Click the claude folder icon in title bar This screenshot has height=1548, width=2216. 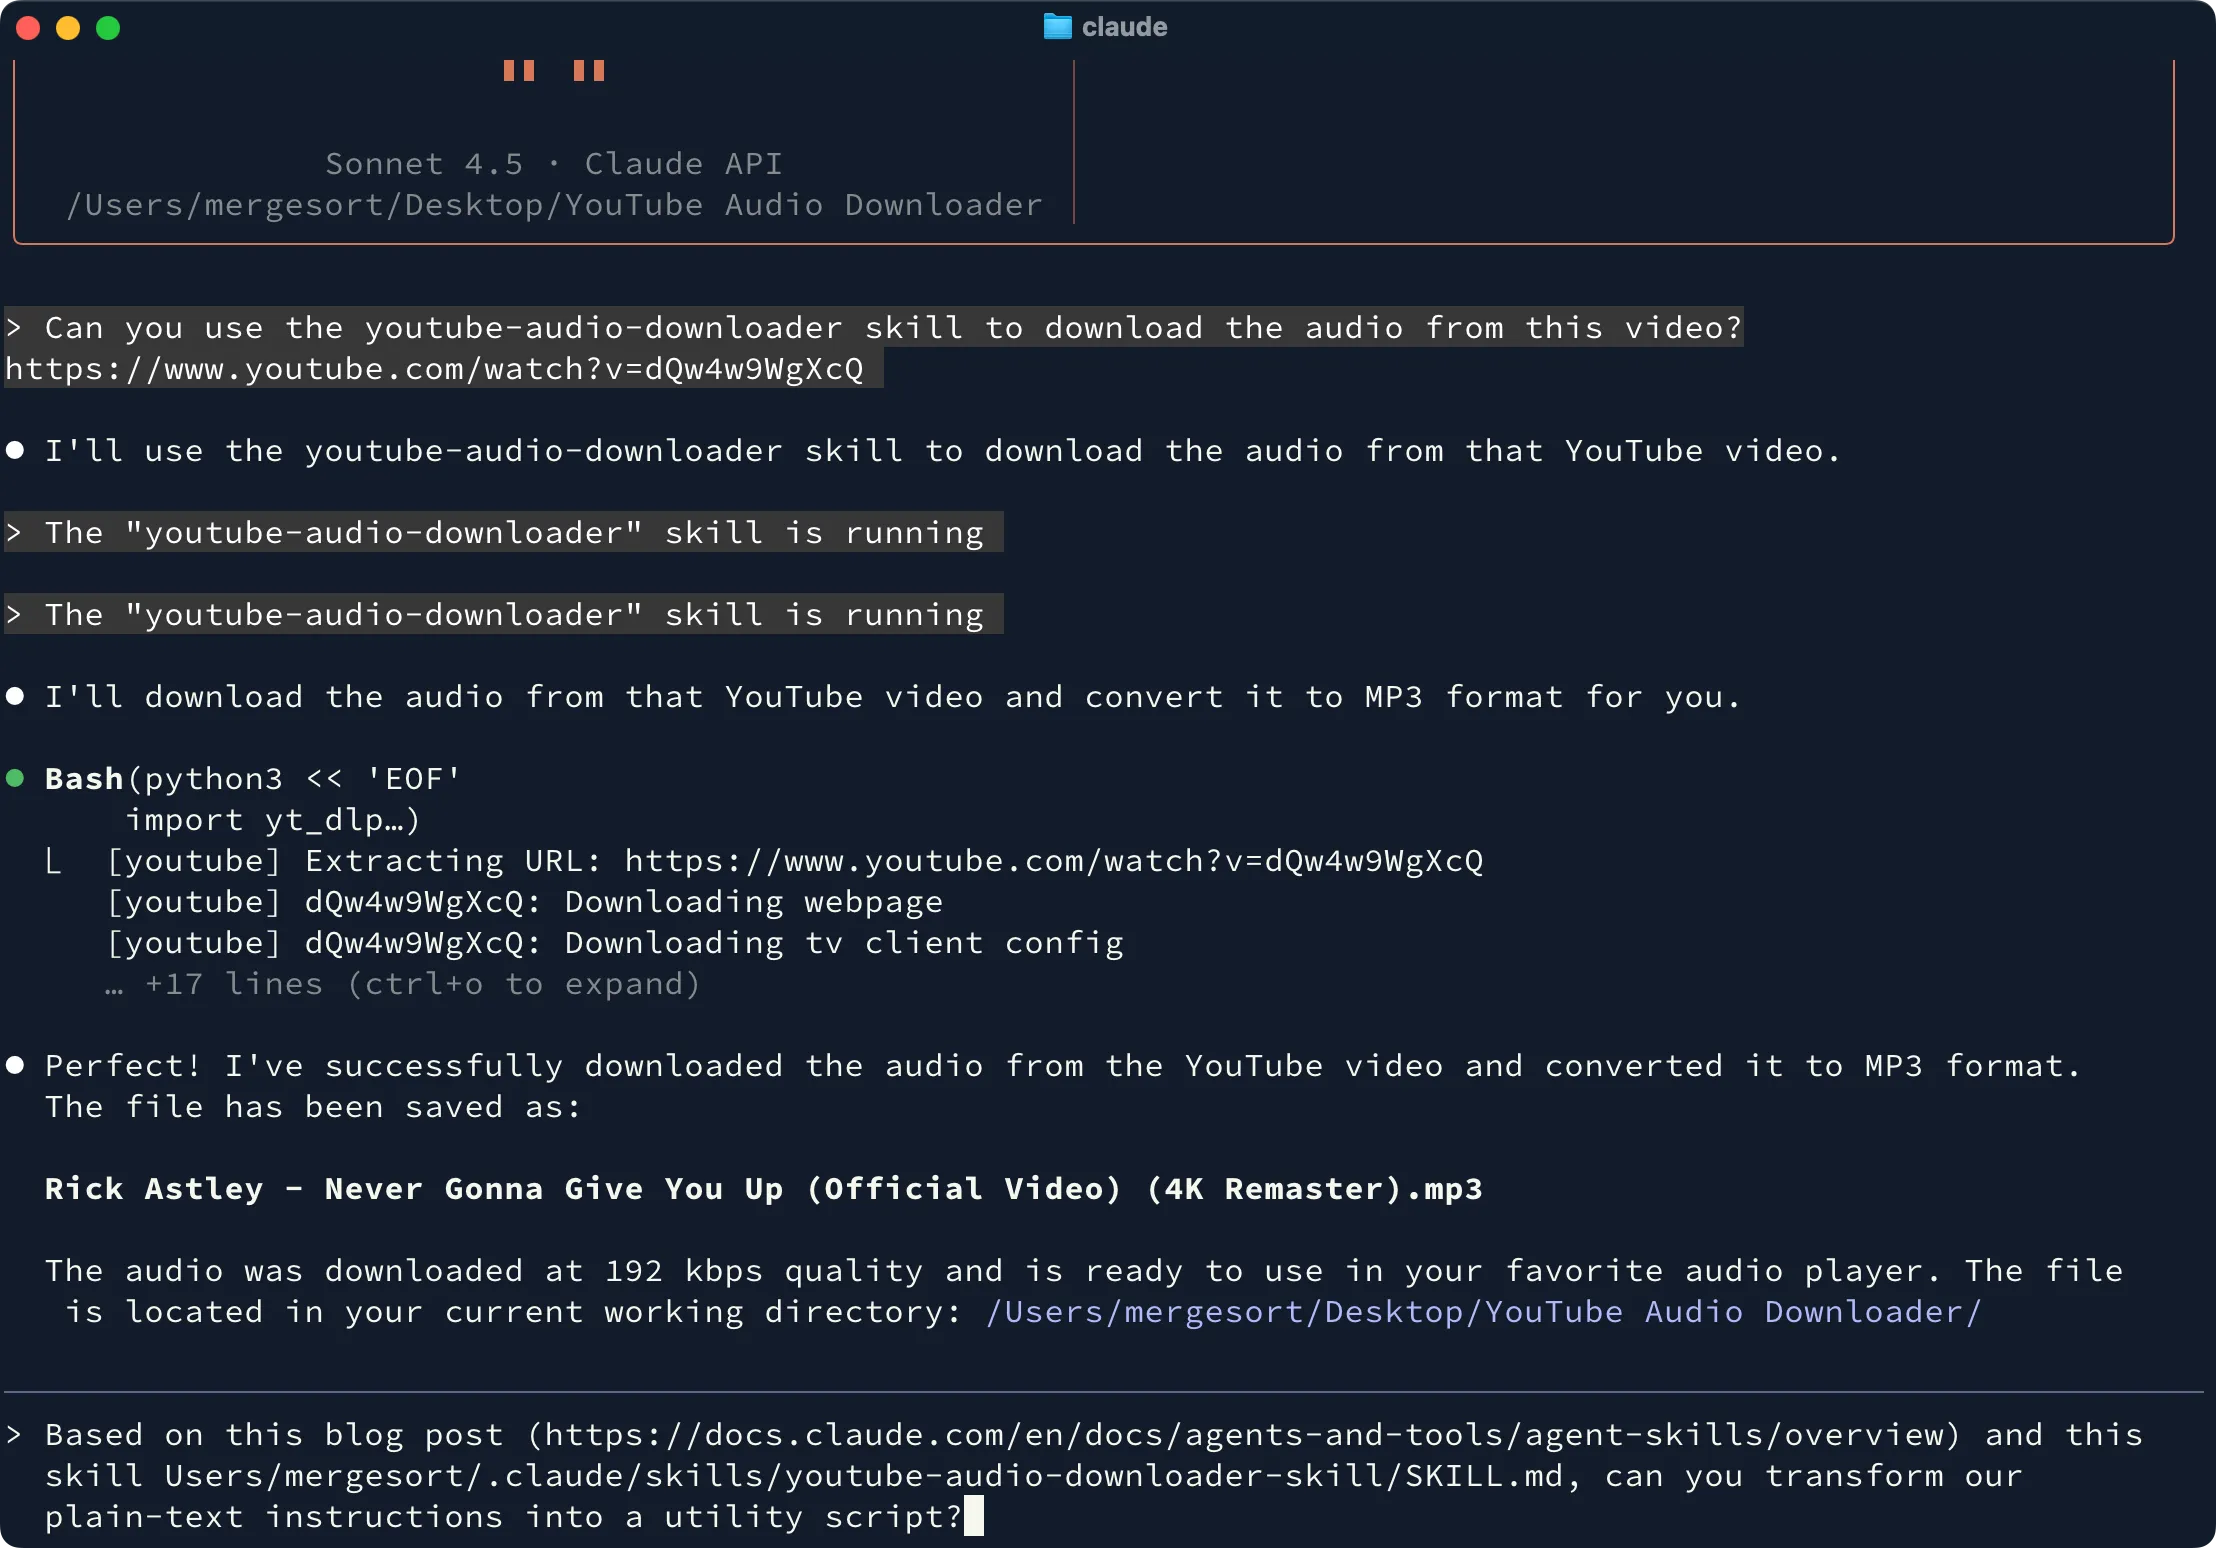(1057, 27)
